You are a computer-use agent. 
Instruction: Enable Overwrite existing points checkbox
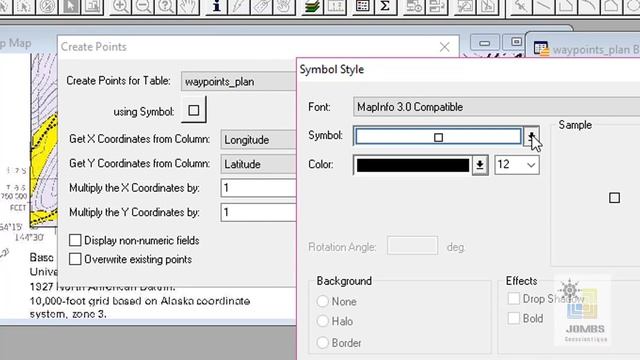[x=75, y=259]
